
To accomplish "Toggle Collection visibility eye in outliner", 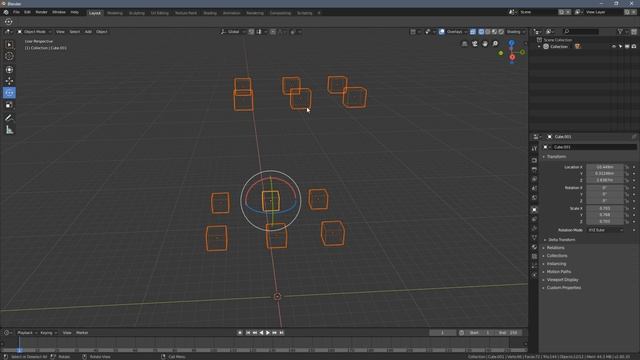I will (x=614, y=47).
